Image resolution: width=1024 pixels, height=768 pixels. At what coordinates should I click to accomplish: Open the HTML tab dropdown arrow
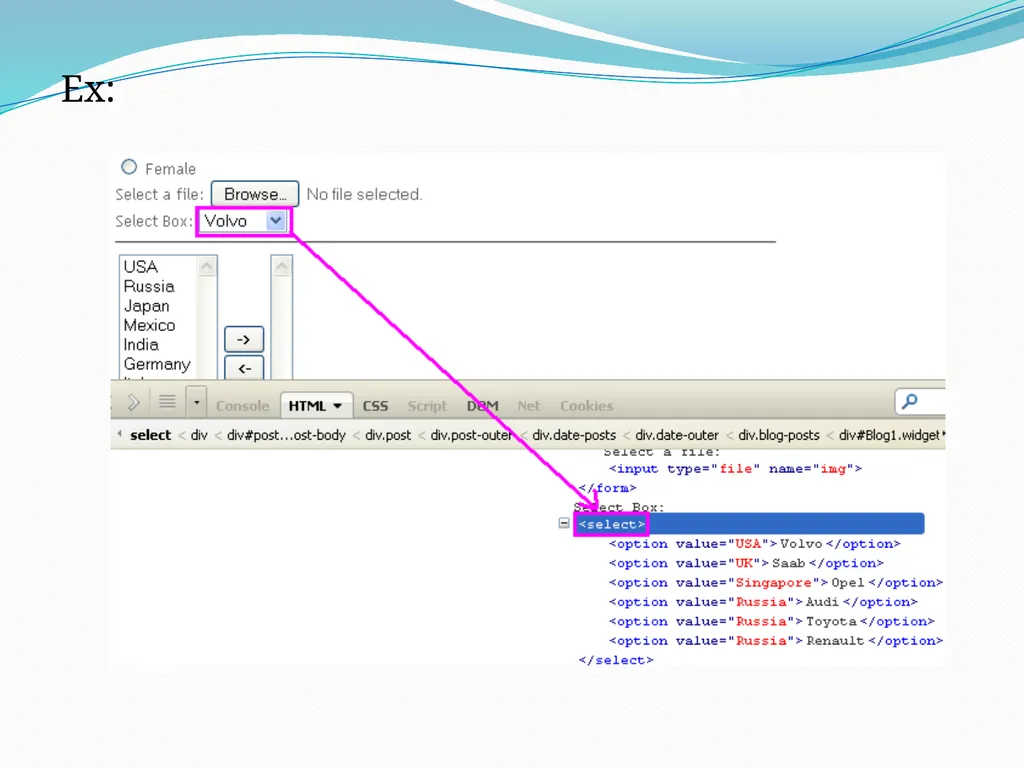(338, 406)
